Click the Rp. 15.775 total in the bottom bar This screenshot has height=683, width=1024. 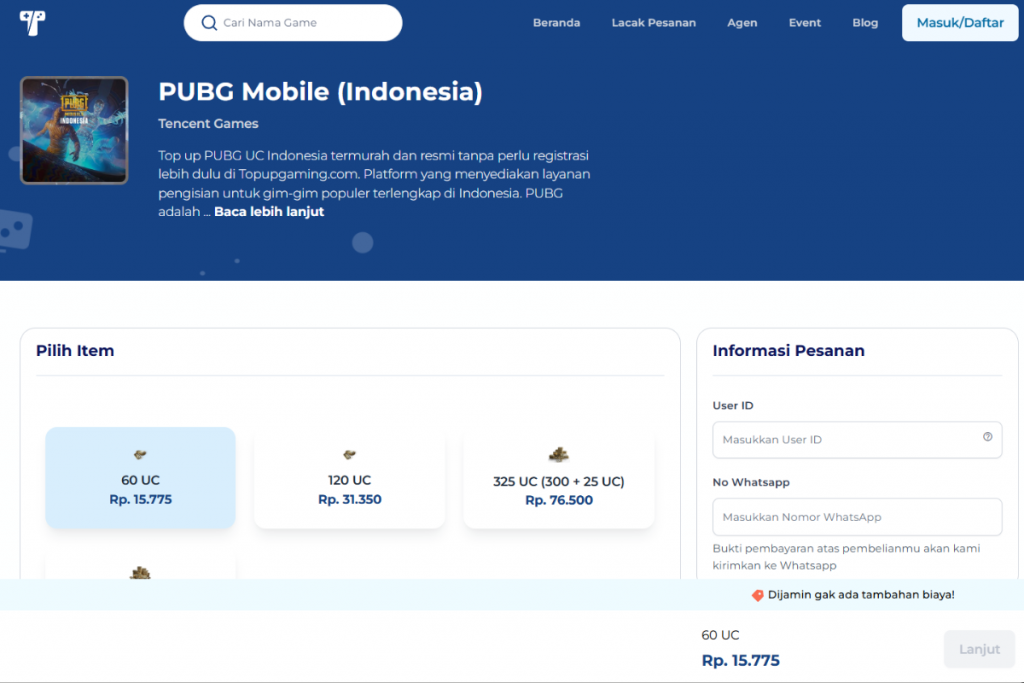pos(741,661)
